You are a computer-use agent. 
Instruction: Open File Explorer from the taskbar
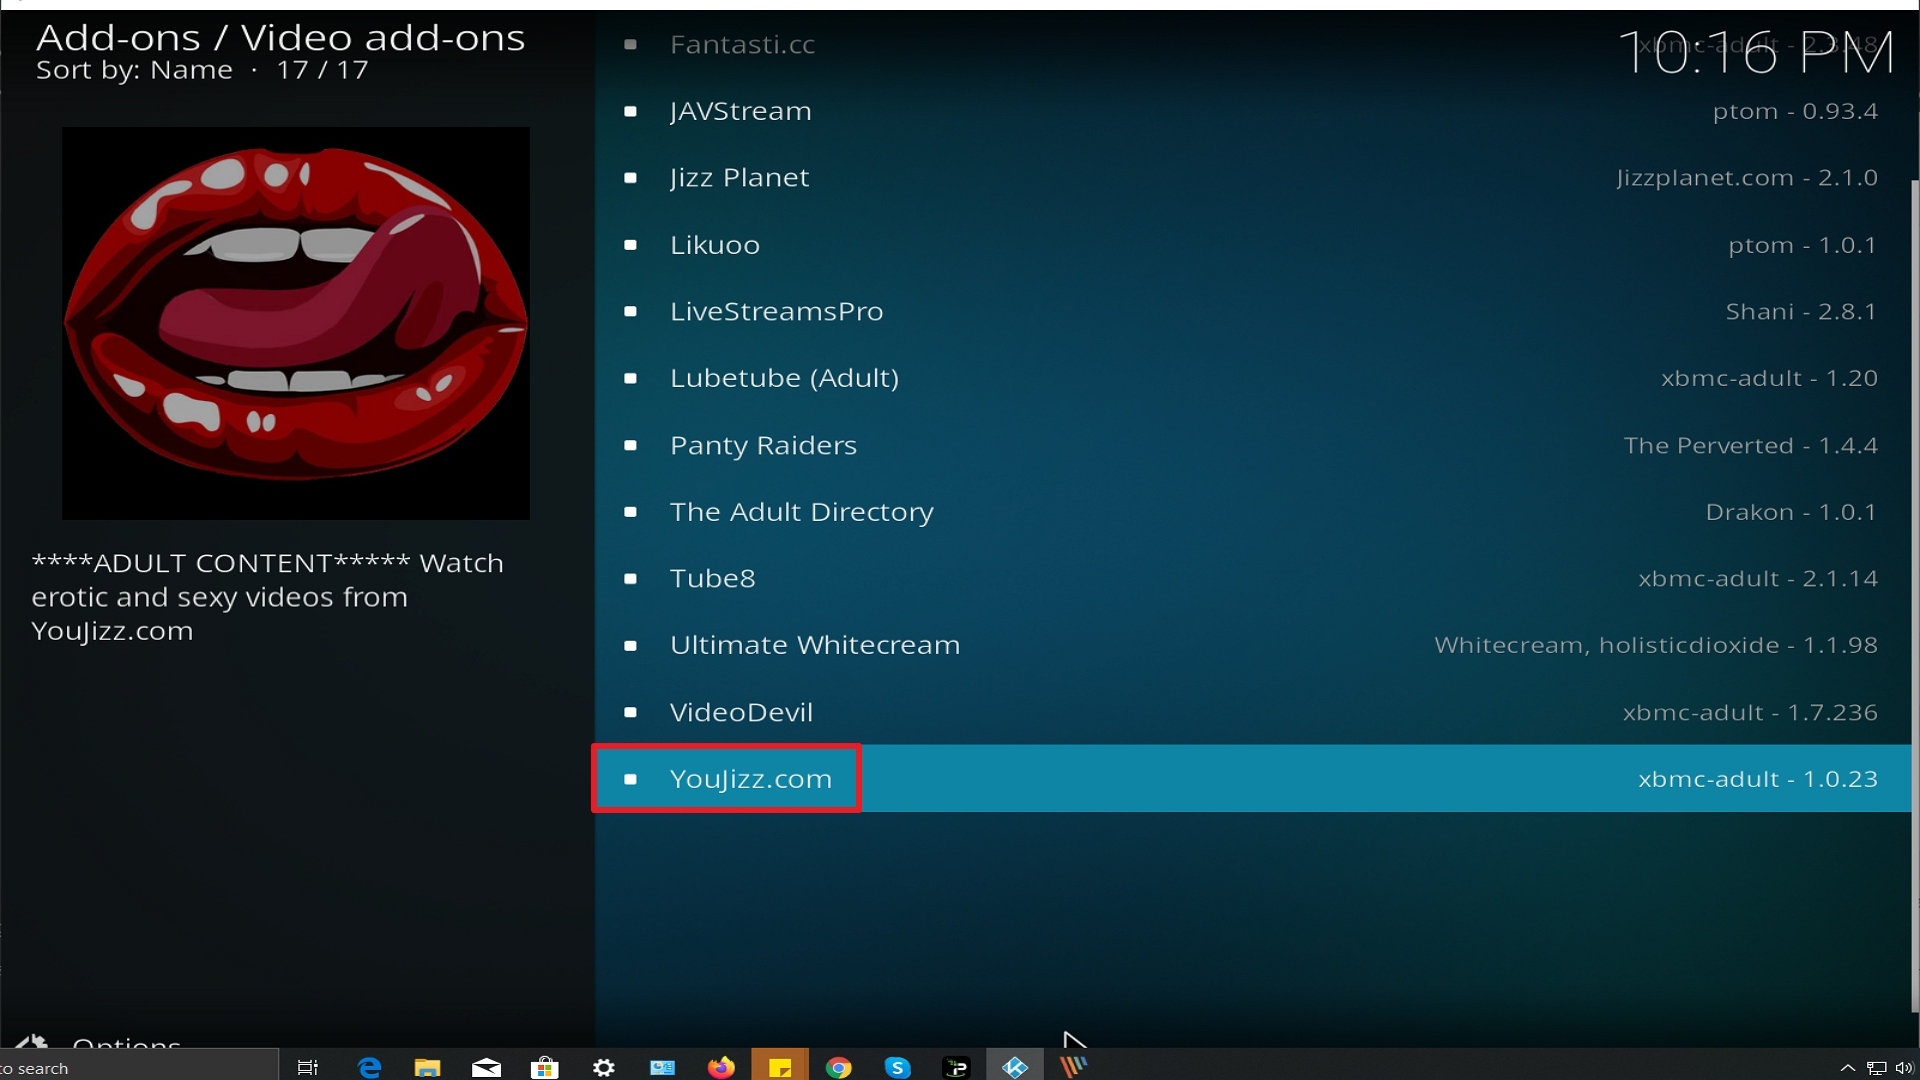[x=427, y=1067]
